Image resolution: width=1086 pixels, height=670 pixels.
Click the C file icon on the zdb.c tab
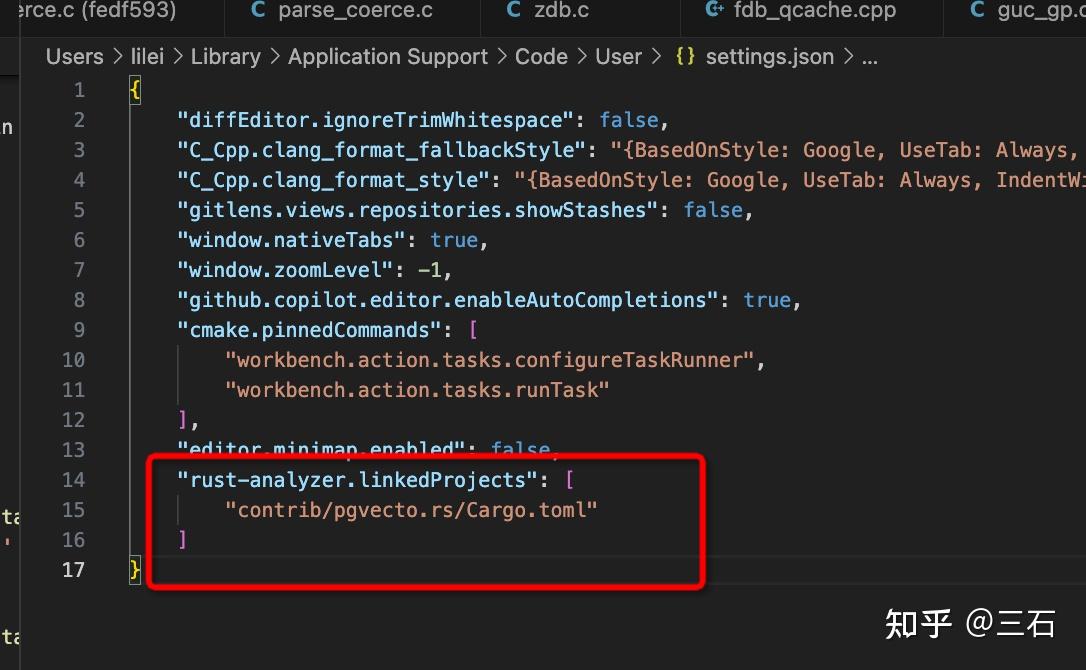coord(513,11)
